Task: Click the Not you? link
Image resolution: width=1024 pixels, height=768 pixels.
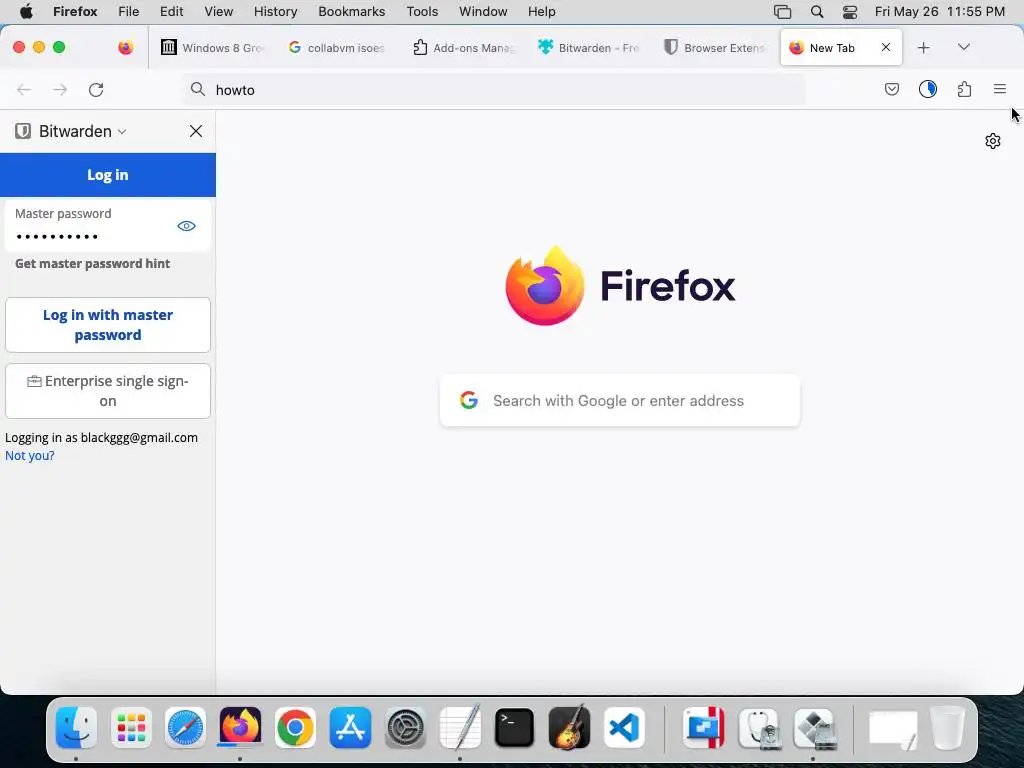Action: [x=30, y=455]
